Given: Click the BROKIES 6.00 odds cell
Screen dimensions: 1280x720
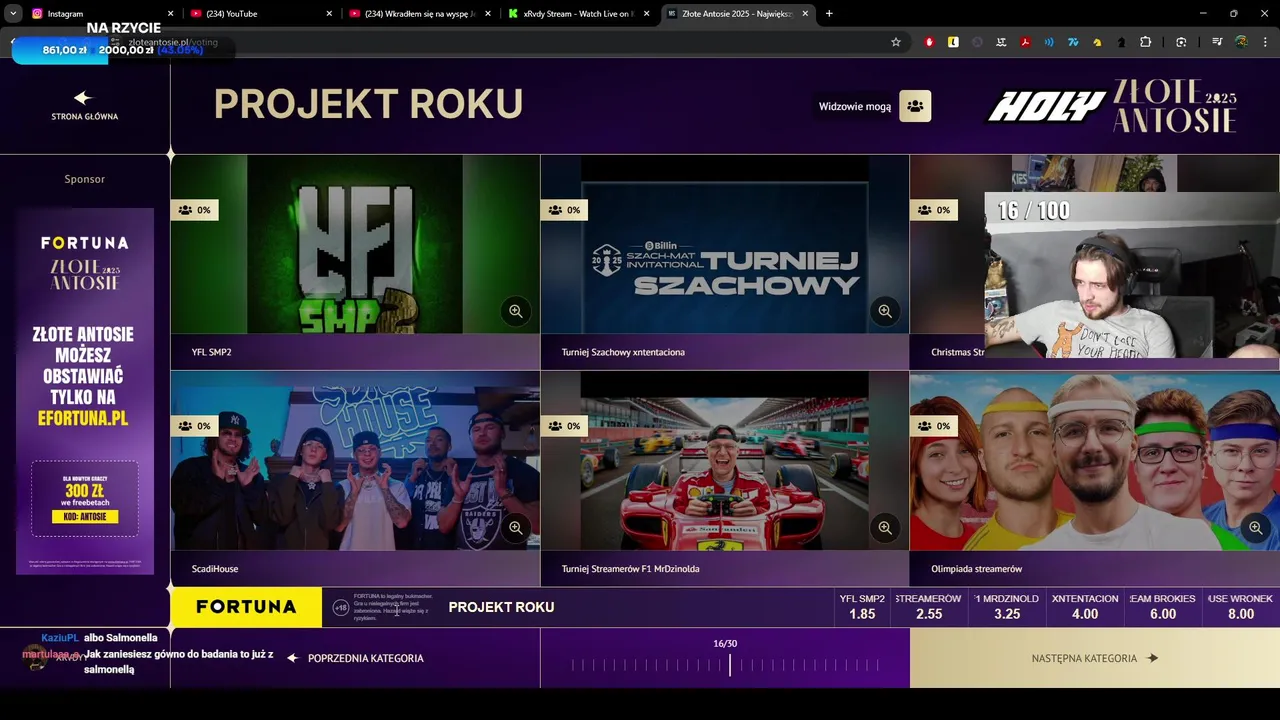Looking at the screenshot, I should tap(1163, 607).
